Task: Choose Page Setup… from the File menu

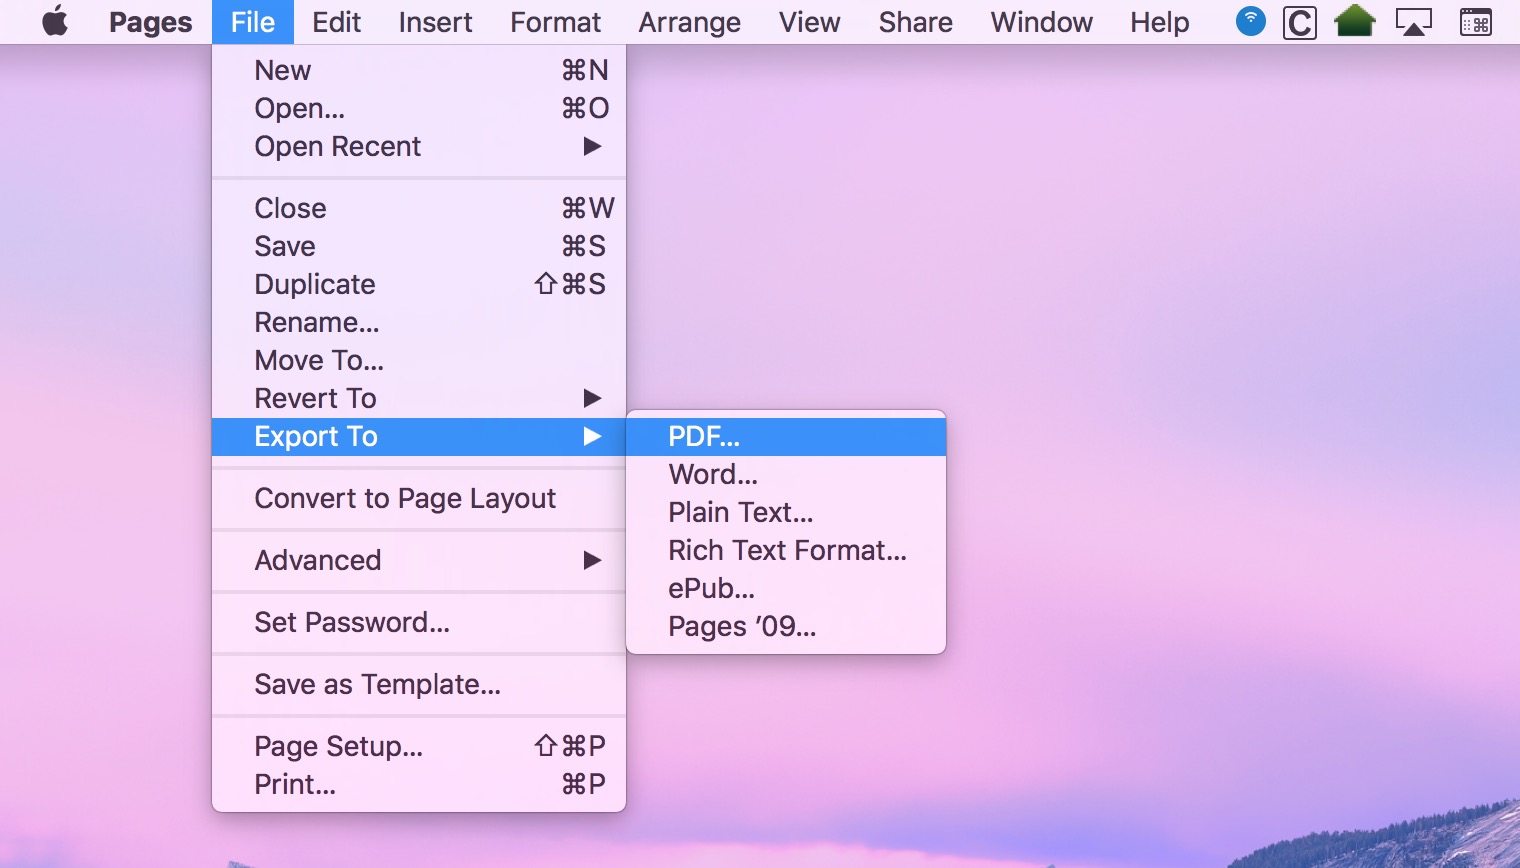Action: click(419, 746)
